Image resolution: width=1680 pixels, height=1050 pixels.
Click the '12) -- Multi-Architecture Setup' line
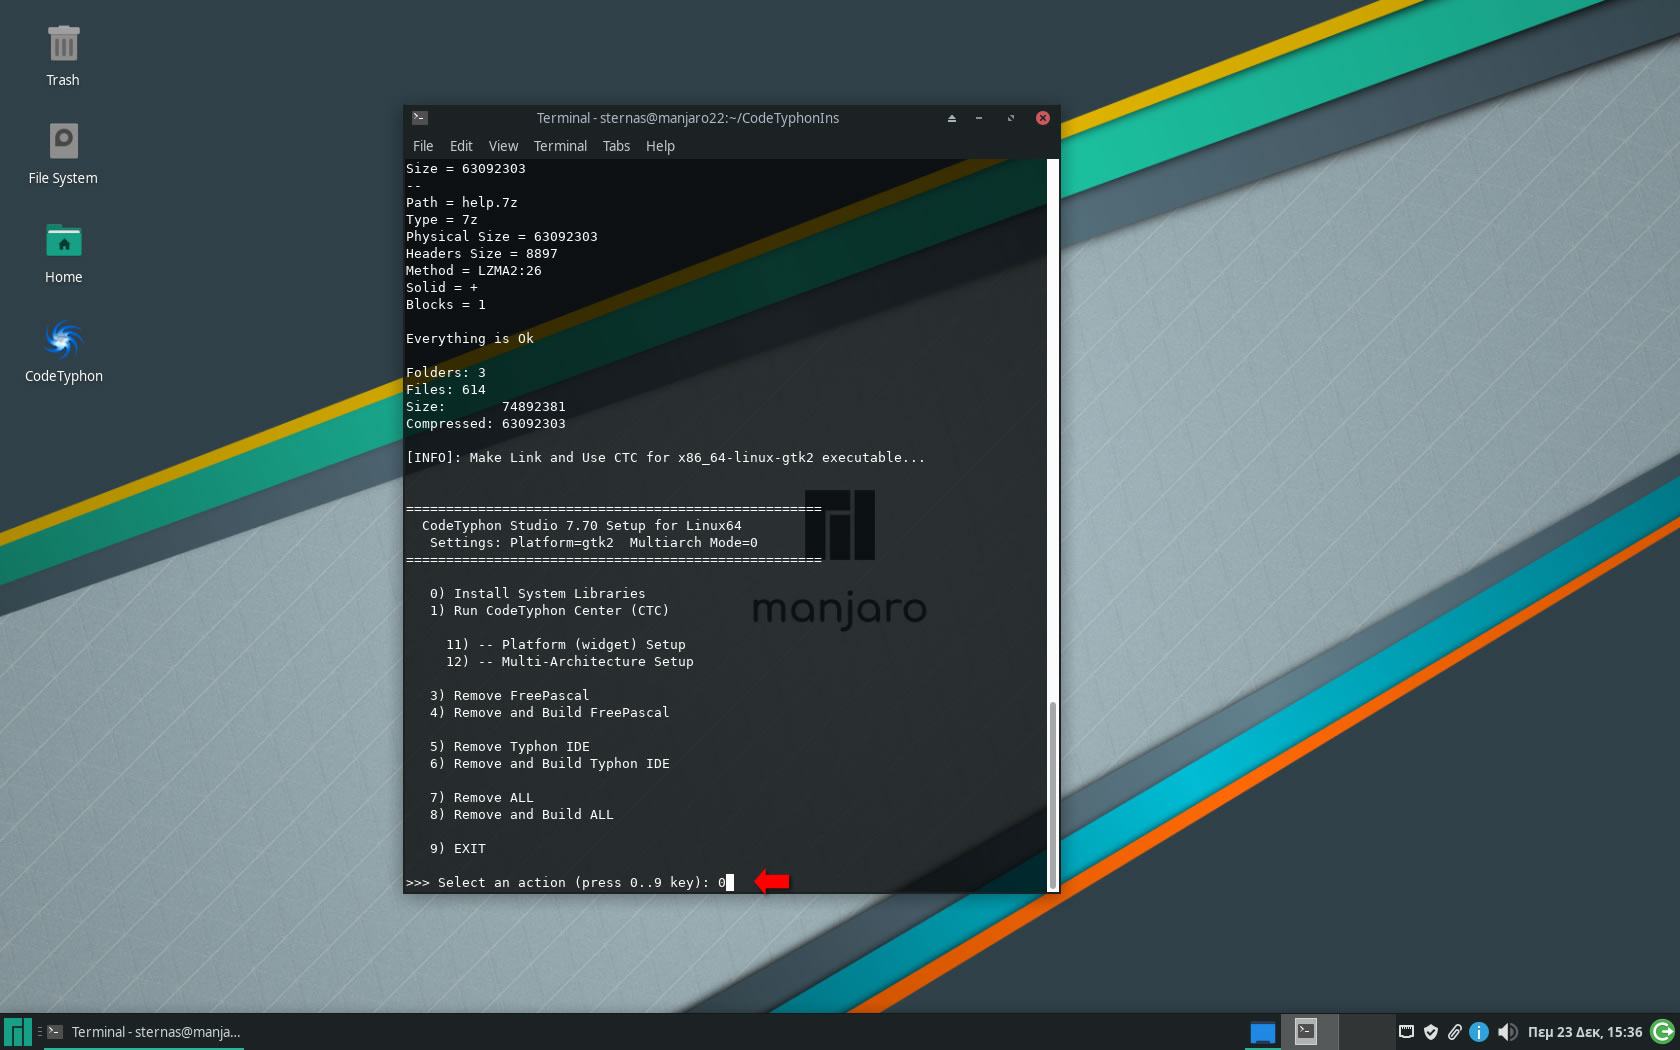coord(570,661)
